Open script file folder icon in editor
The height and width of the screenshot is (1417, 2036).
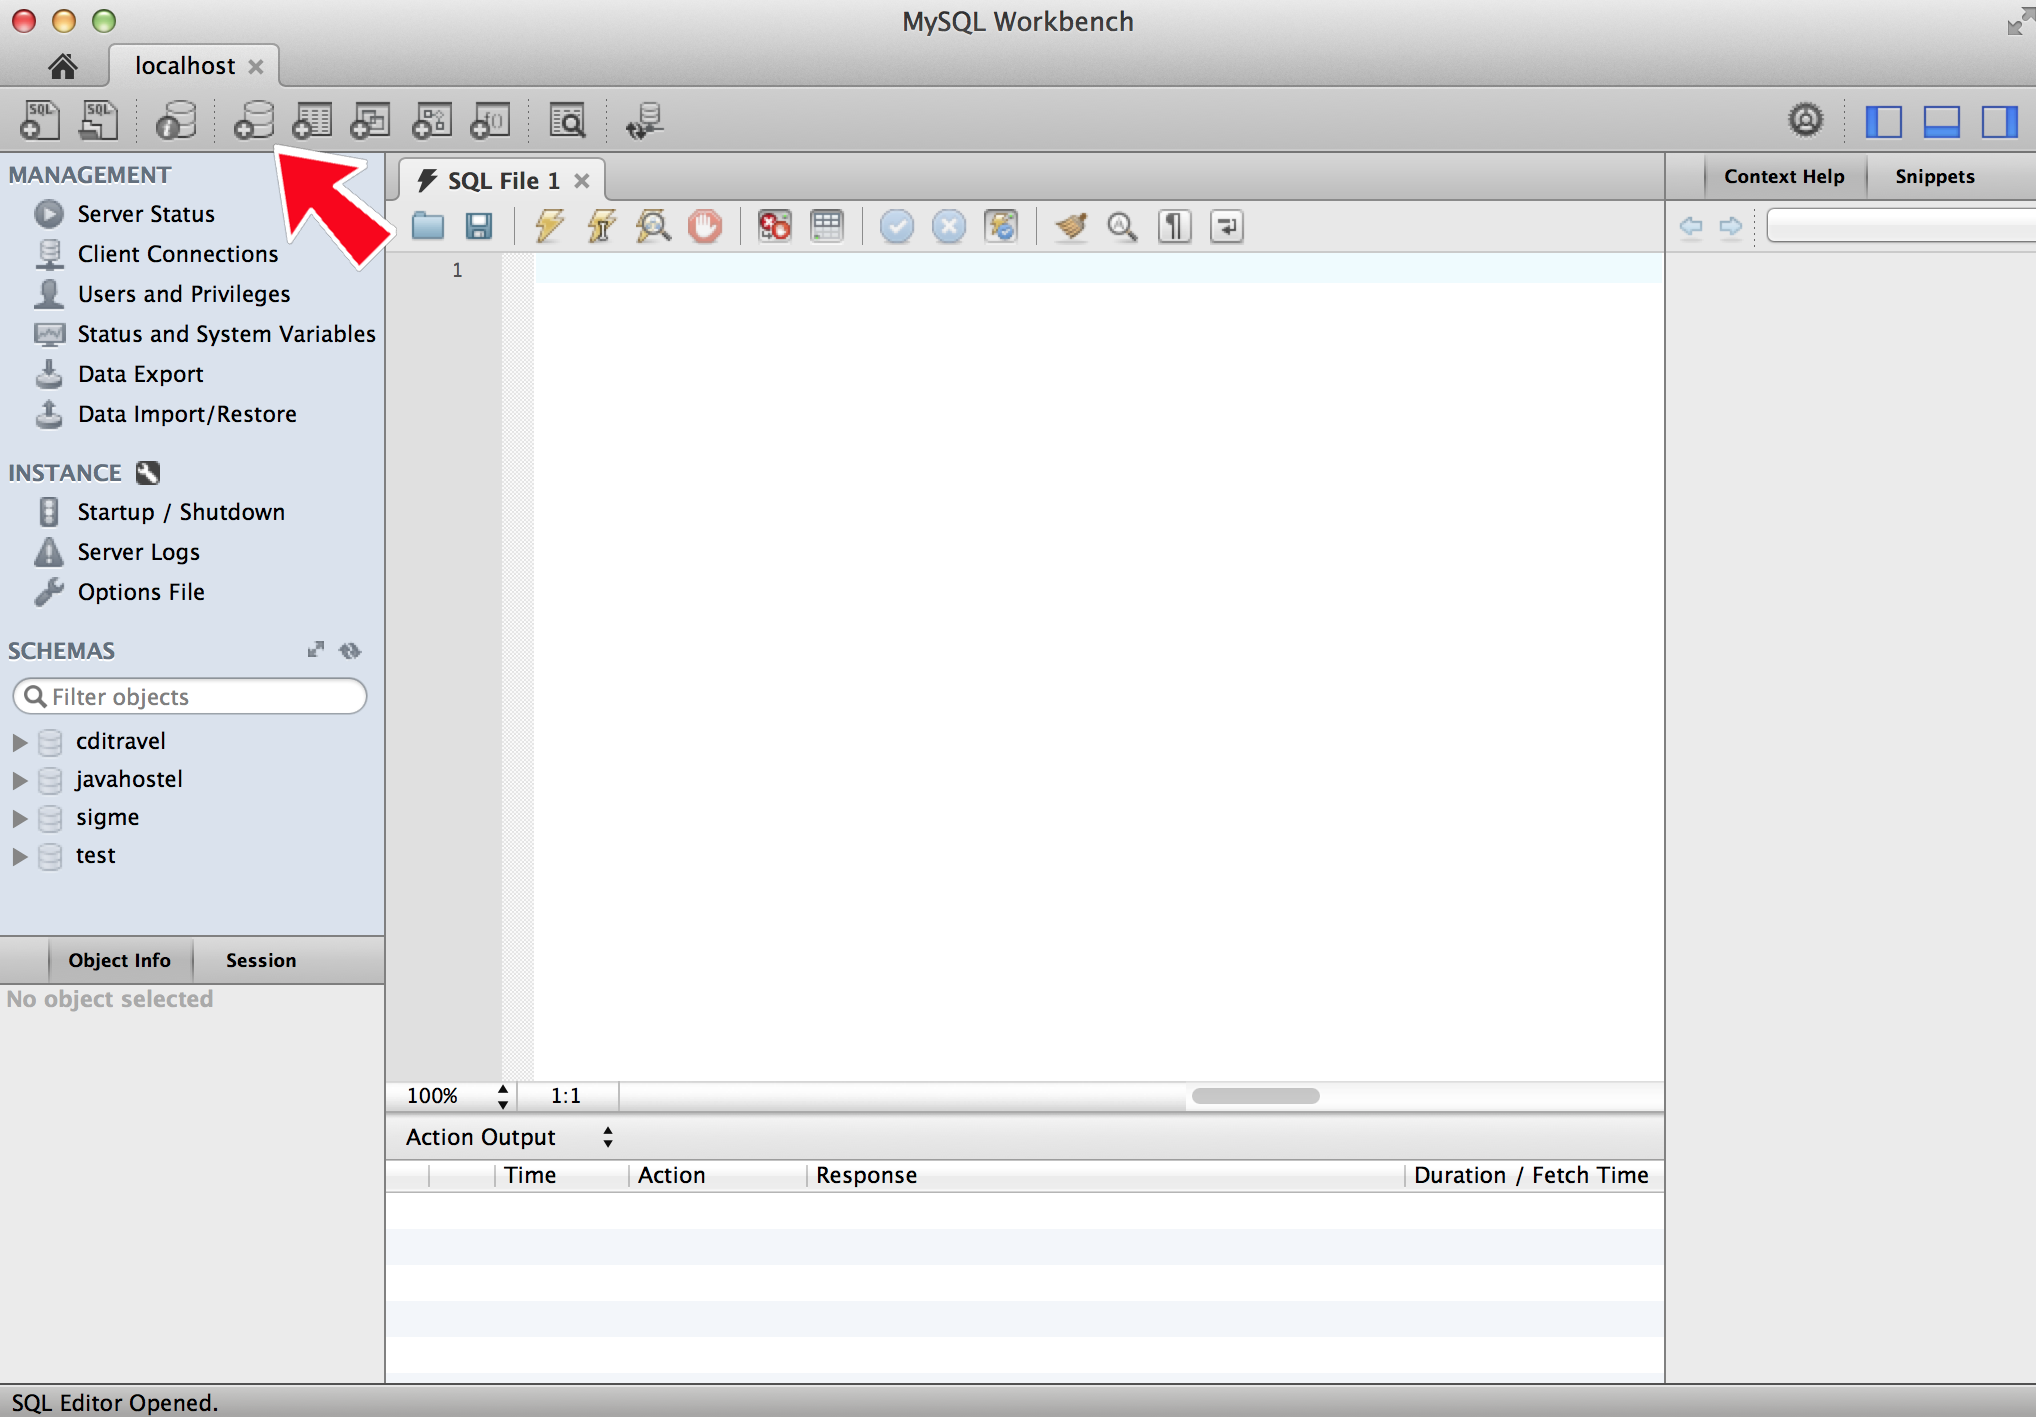428,226
